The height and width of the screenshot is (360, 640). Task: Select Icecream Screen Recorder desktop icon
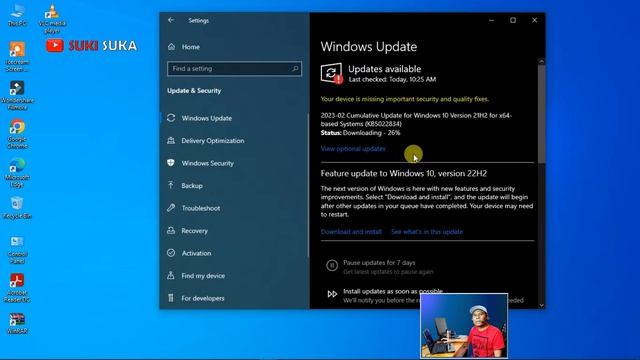coord(17,57)
